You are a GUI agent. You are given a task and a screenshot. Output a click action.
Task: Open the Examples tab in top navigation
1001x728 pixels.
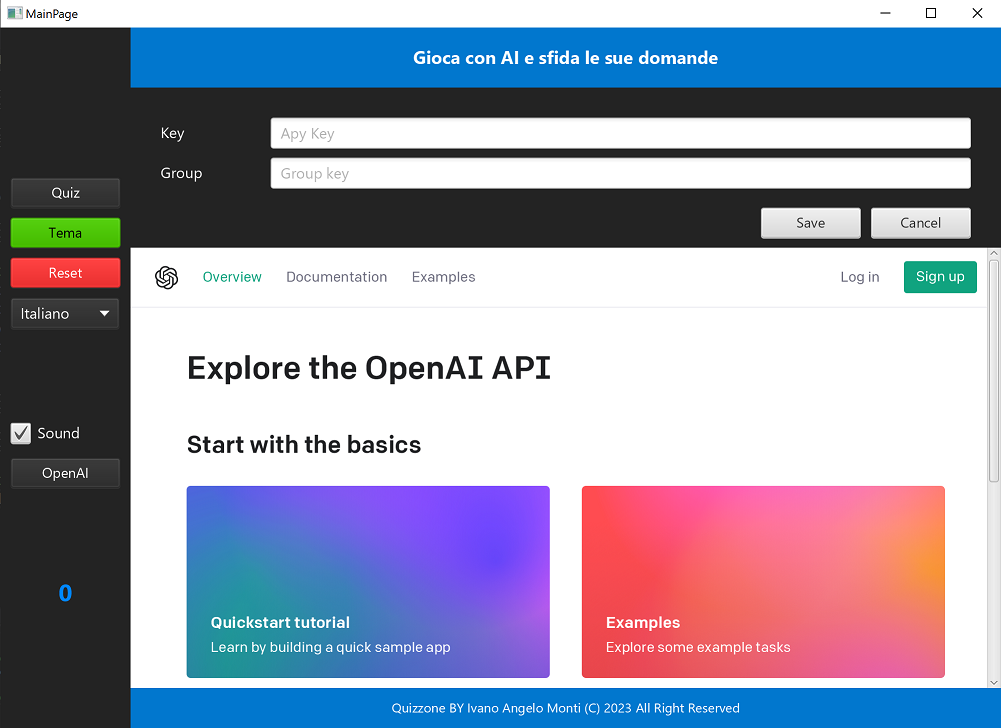coord(444,277)
